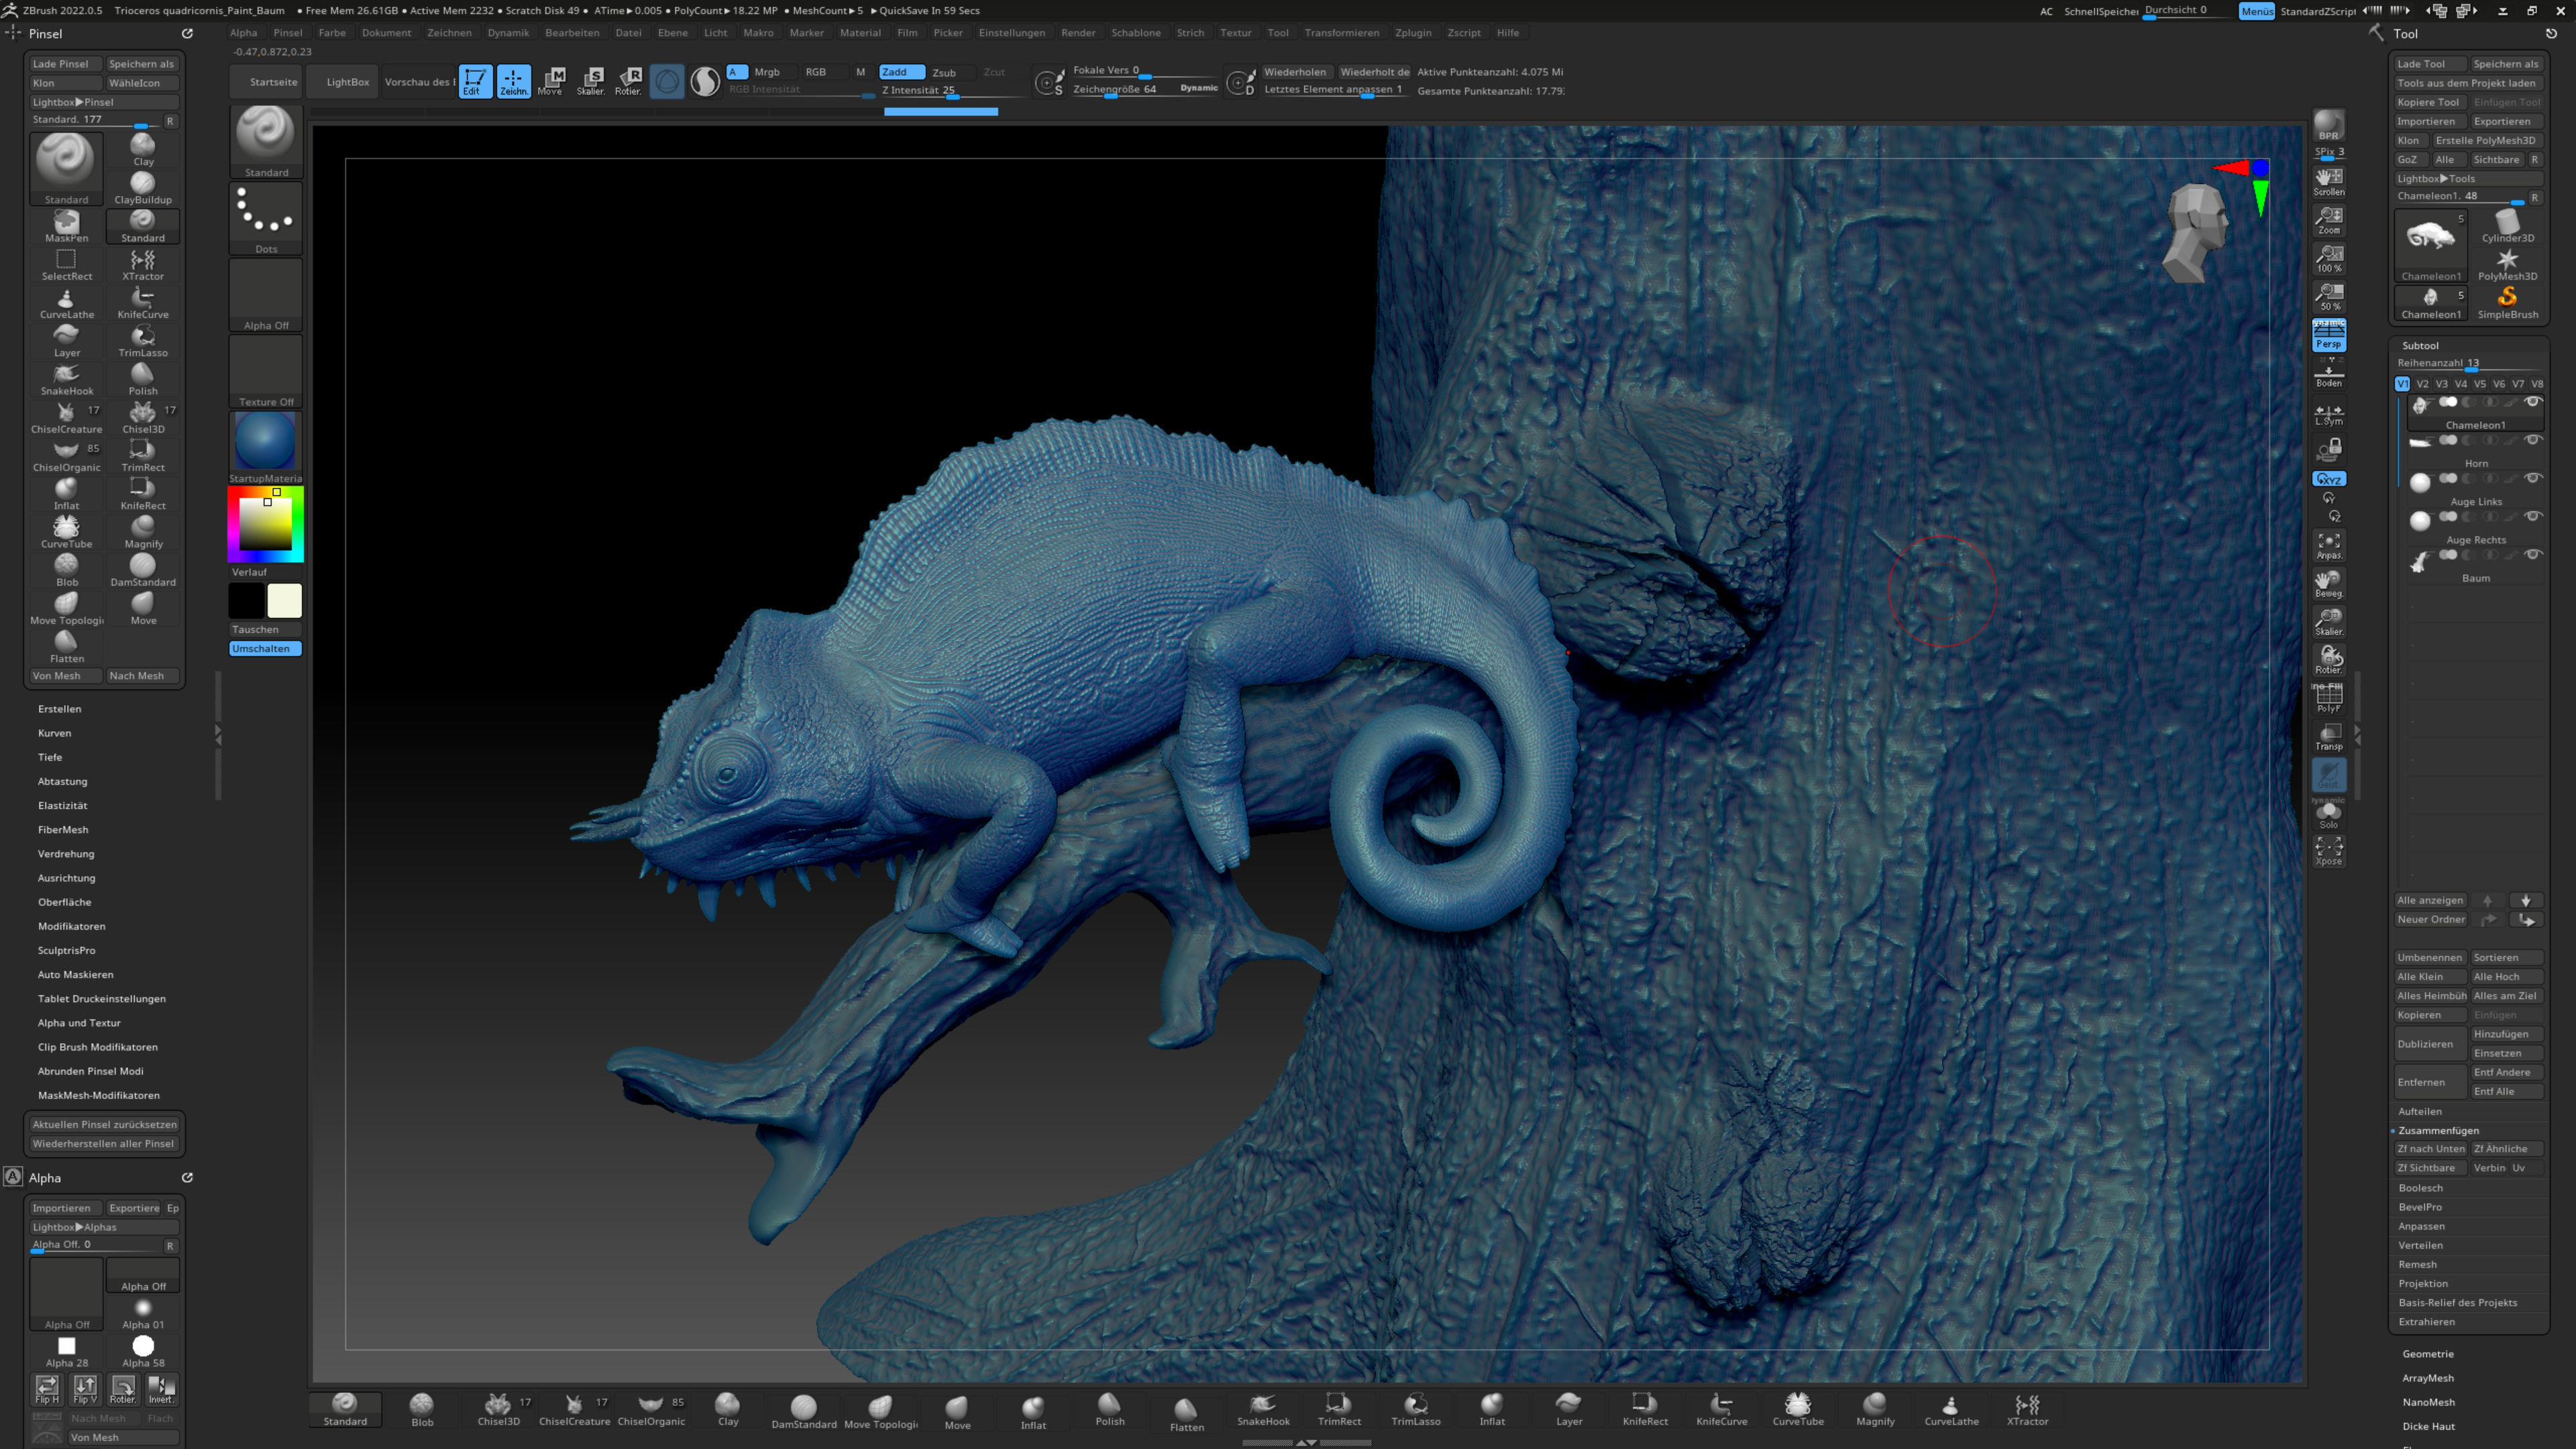This screenshot has width=2576, height=1449.
Task: Toggle Persp perspective view
Action: (2329, 335)
